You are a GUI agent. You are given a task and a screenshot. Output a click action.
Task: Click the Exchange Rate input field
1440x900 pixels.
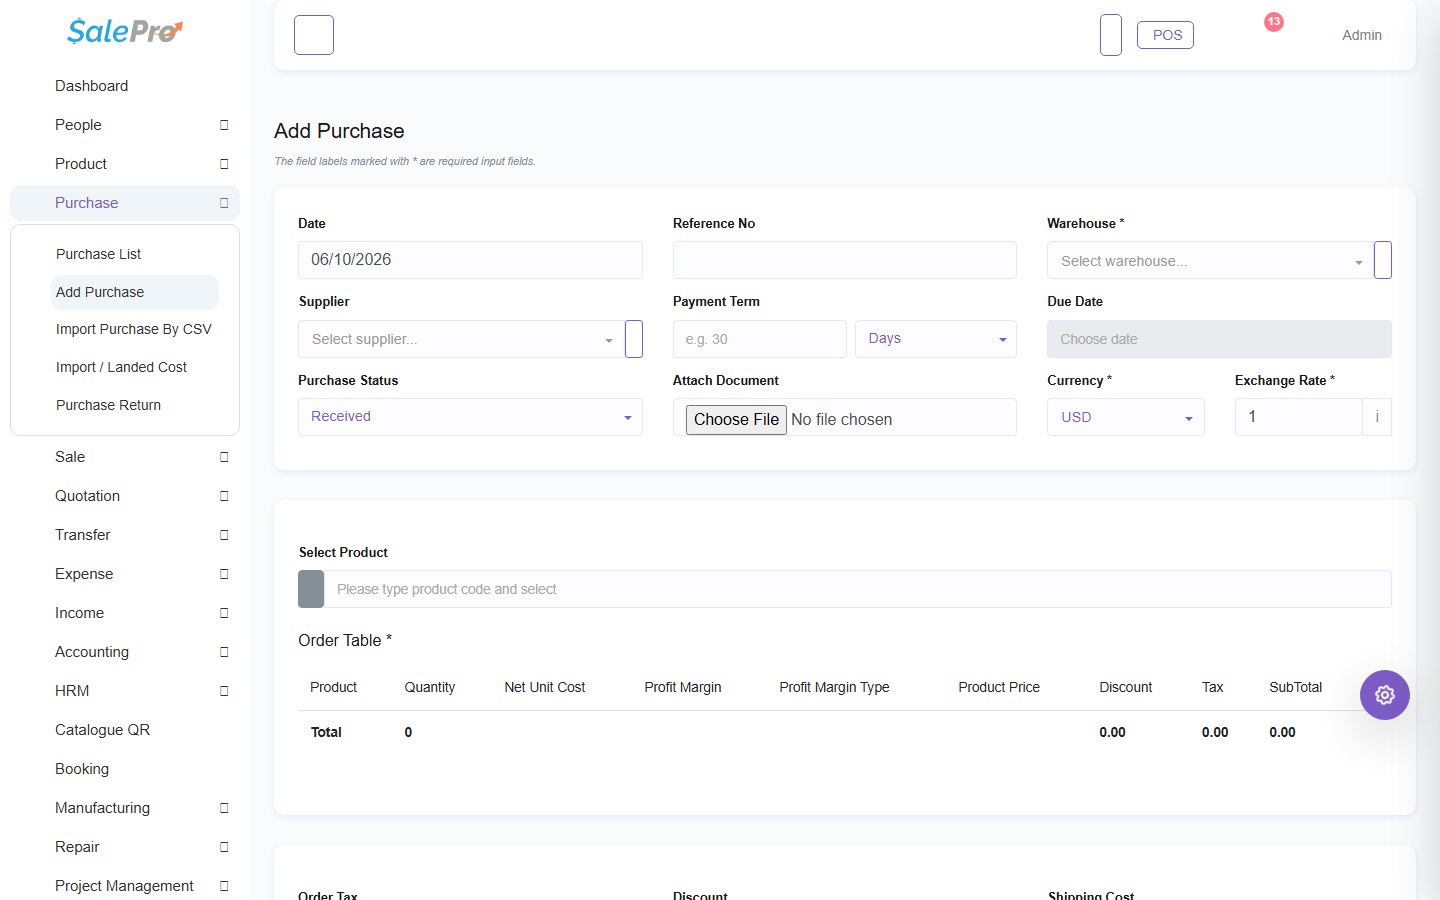coord(1298,417)
